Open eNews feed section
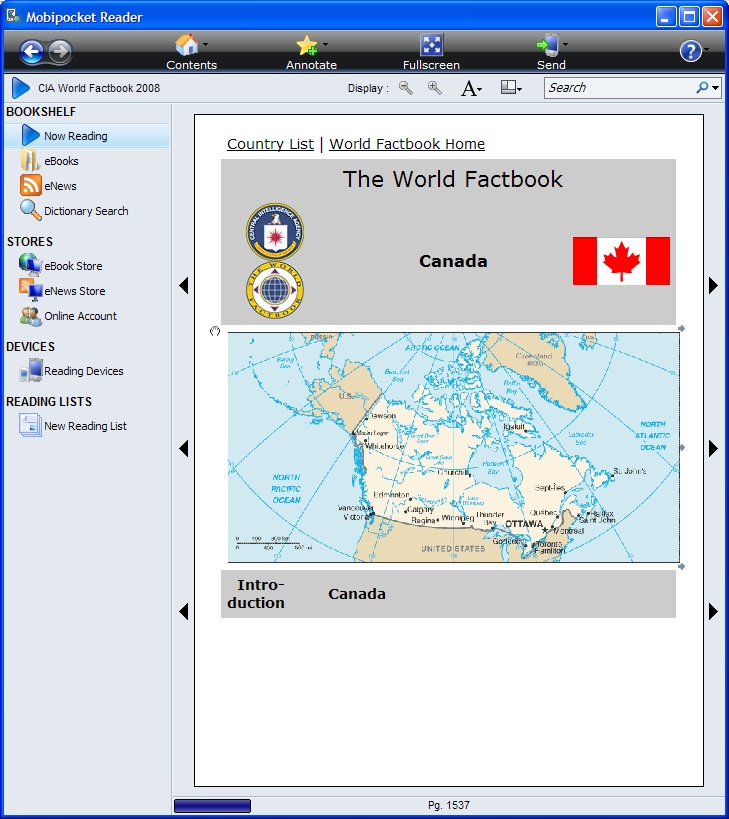The width and height of the screenshot is (729, 819). (x=60, y=186)
